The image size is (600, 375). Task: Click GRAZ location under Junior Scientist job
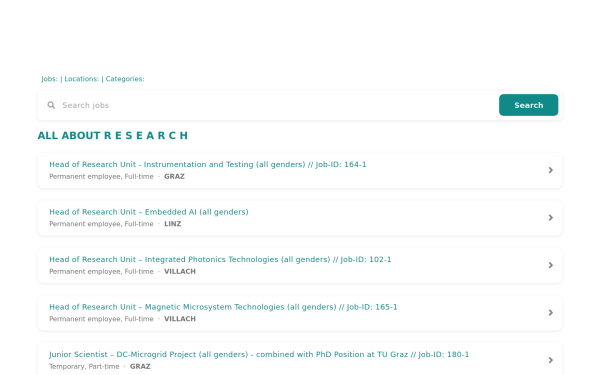coord(140,366)
